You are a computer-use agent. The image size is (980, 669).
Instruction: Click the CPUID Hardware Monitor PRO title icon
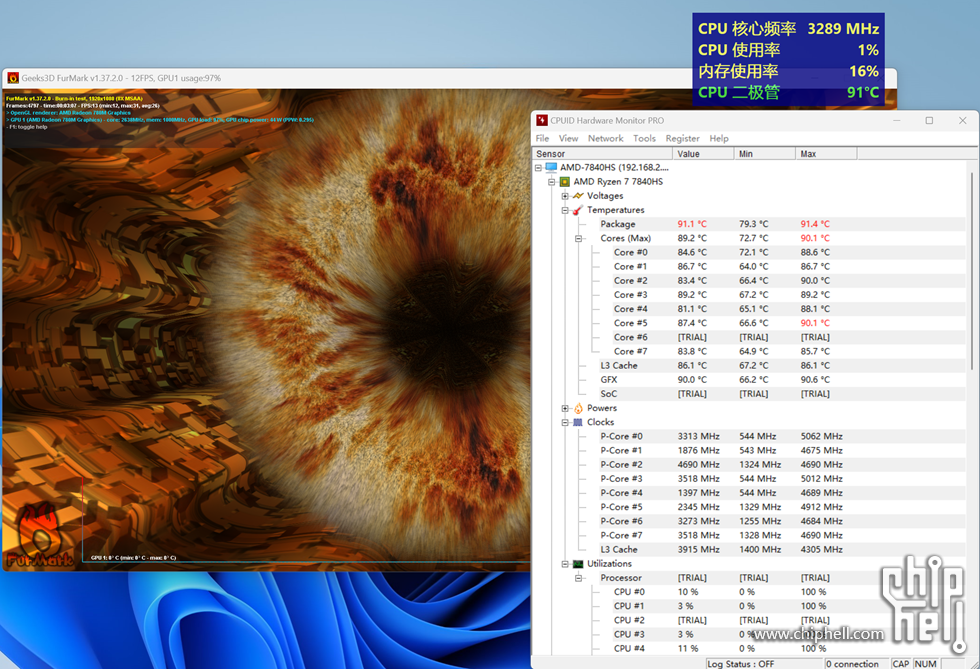(x=542, y=120)
